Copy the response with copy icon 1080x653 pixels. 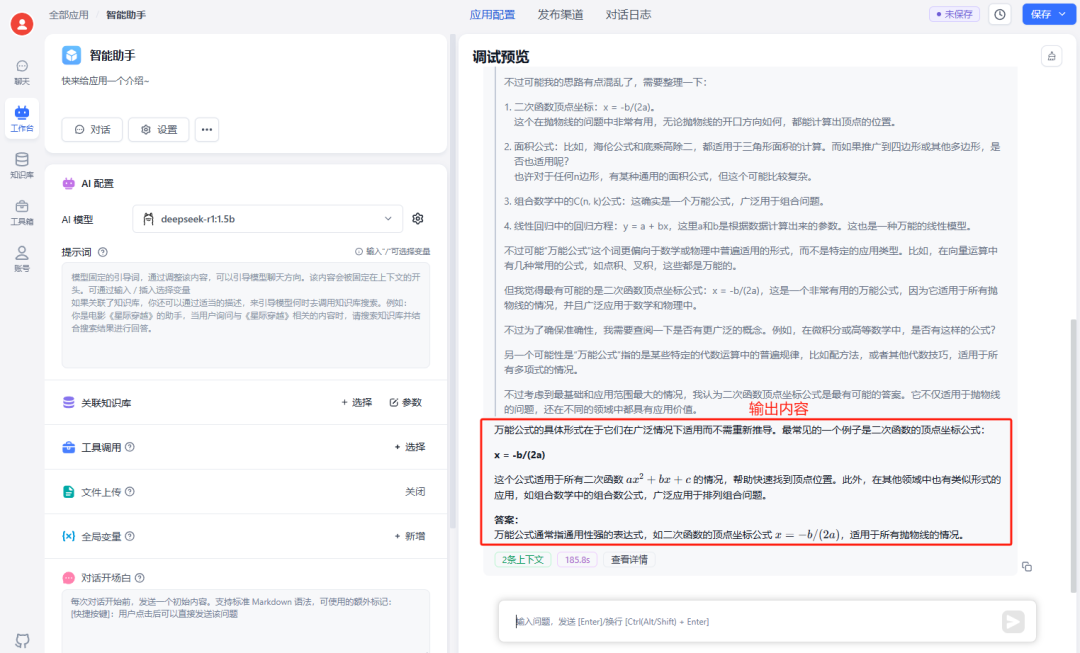click(x=1026, y=566)
